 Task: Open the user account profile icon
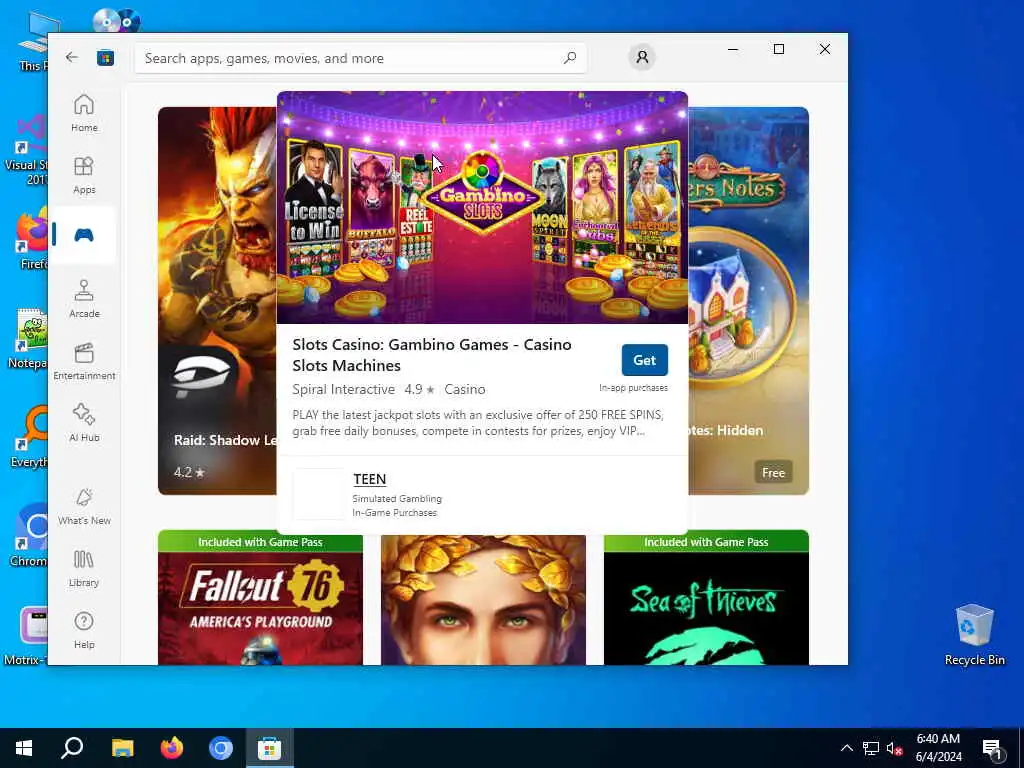[x=642, y=57]
